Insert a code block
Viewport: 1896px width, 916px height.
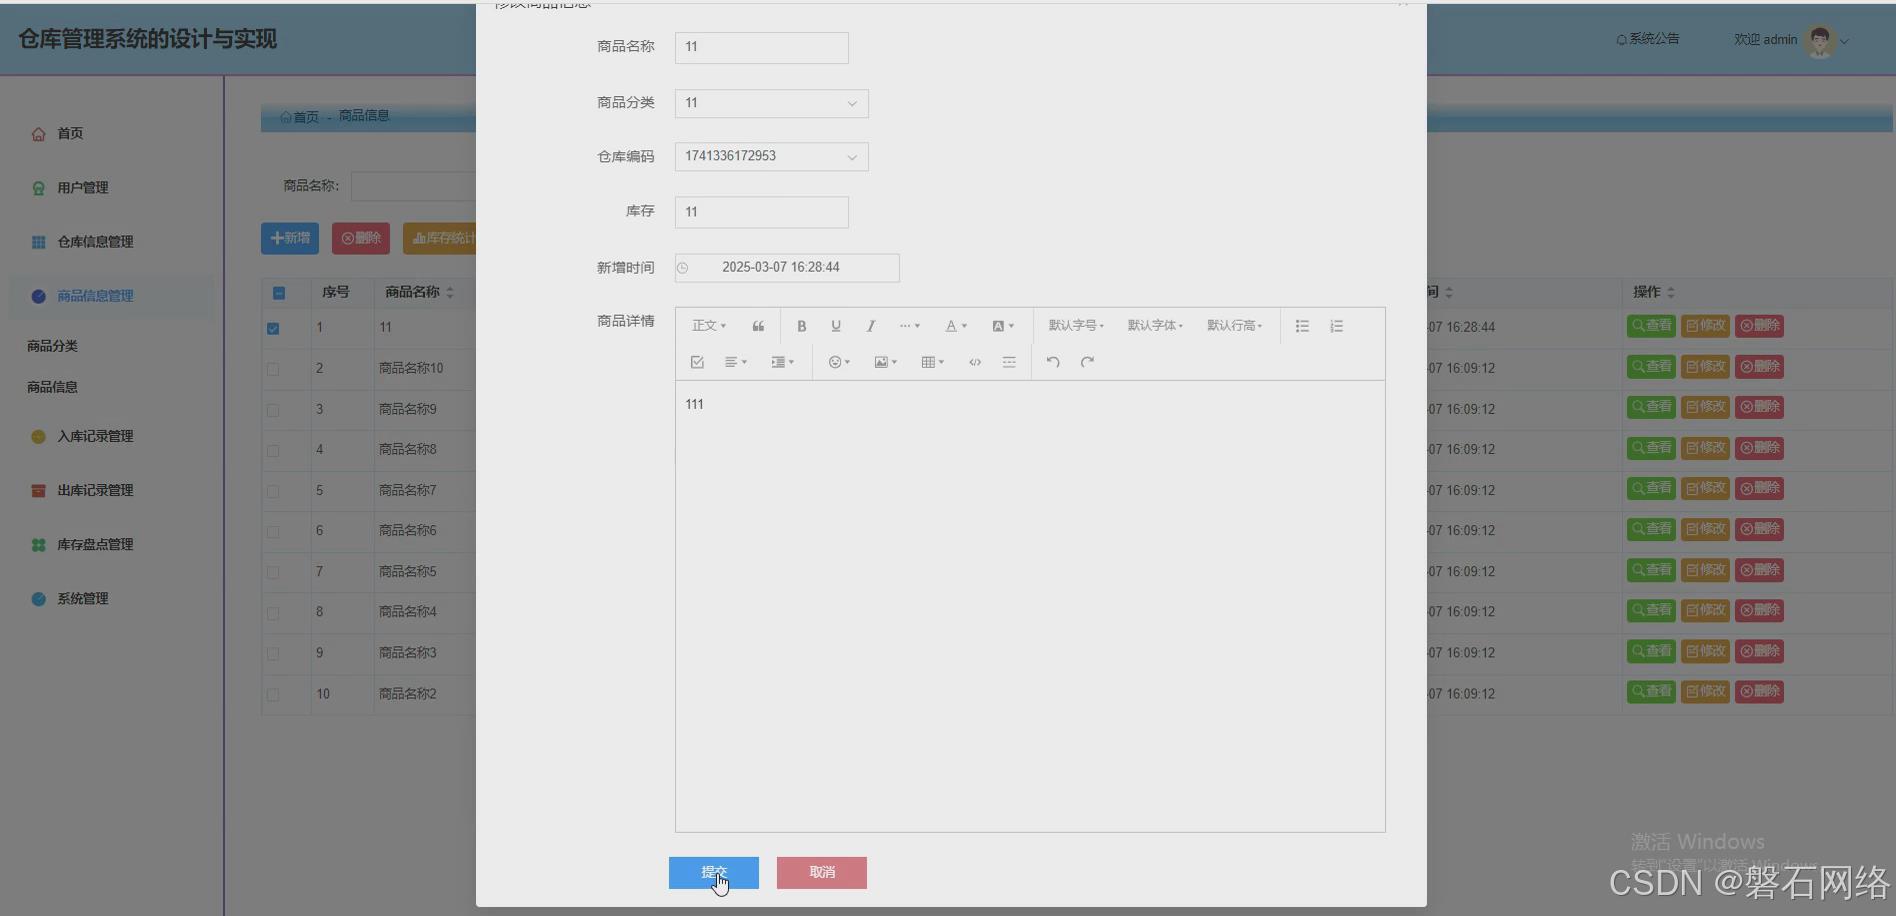975,362
